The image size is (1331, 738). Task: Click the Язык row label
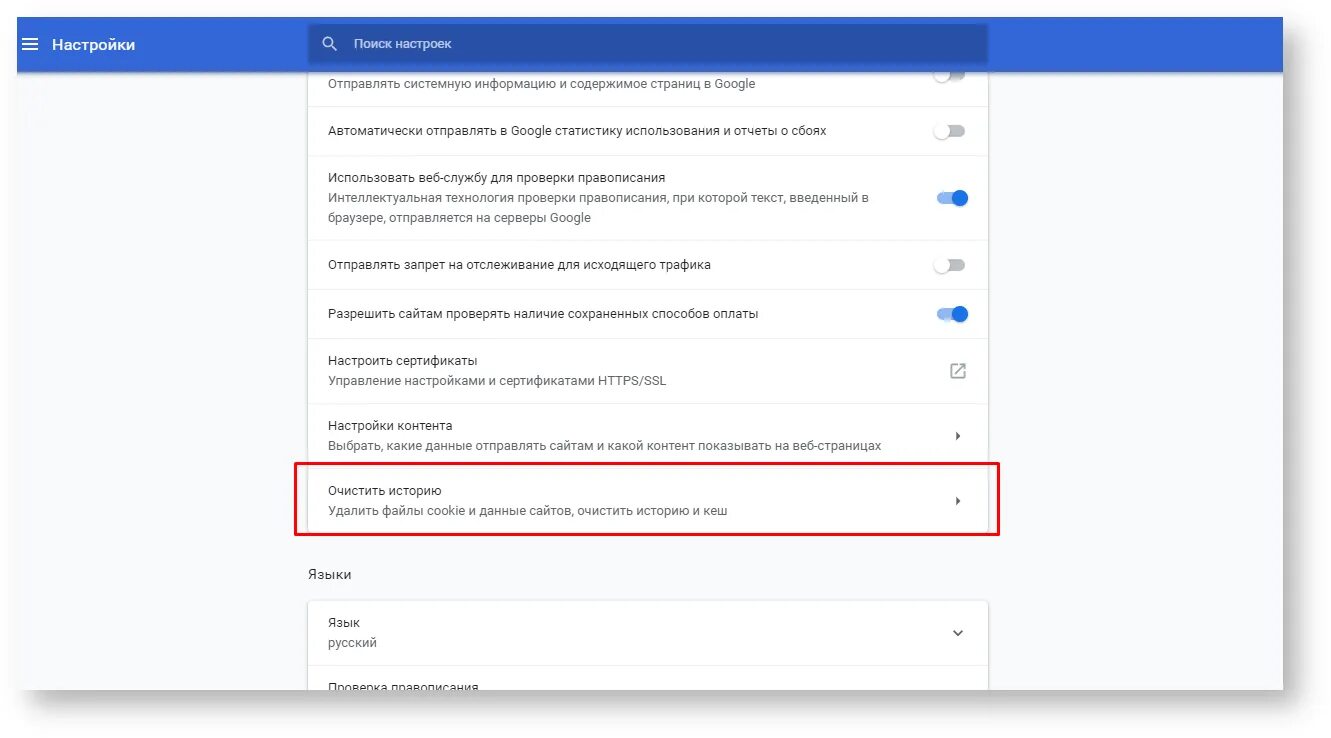344,623
